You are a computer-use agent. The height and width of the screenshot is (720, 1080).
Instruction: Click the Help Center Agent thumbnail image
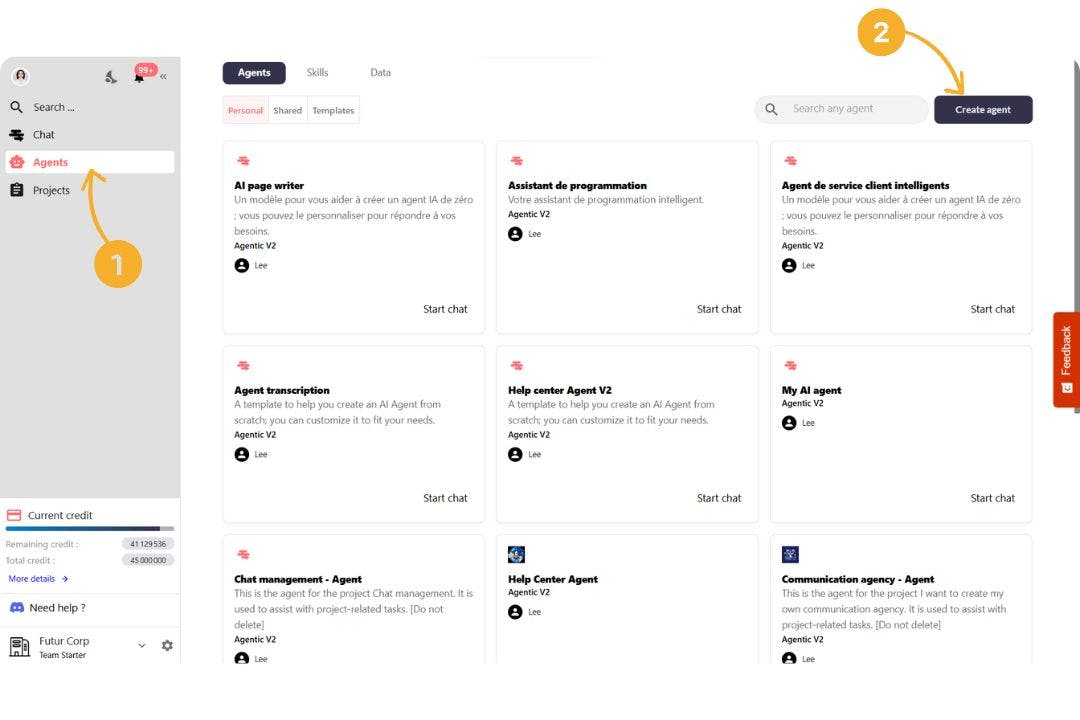[516, 555]
